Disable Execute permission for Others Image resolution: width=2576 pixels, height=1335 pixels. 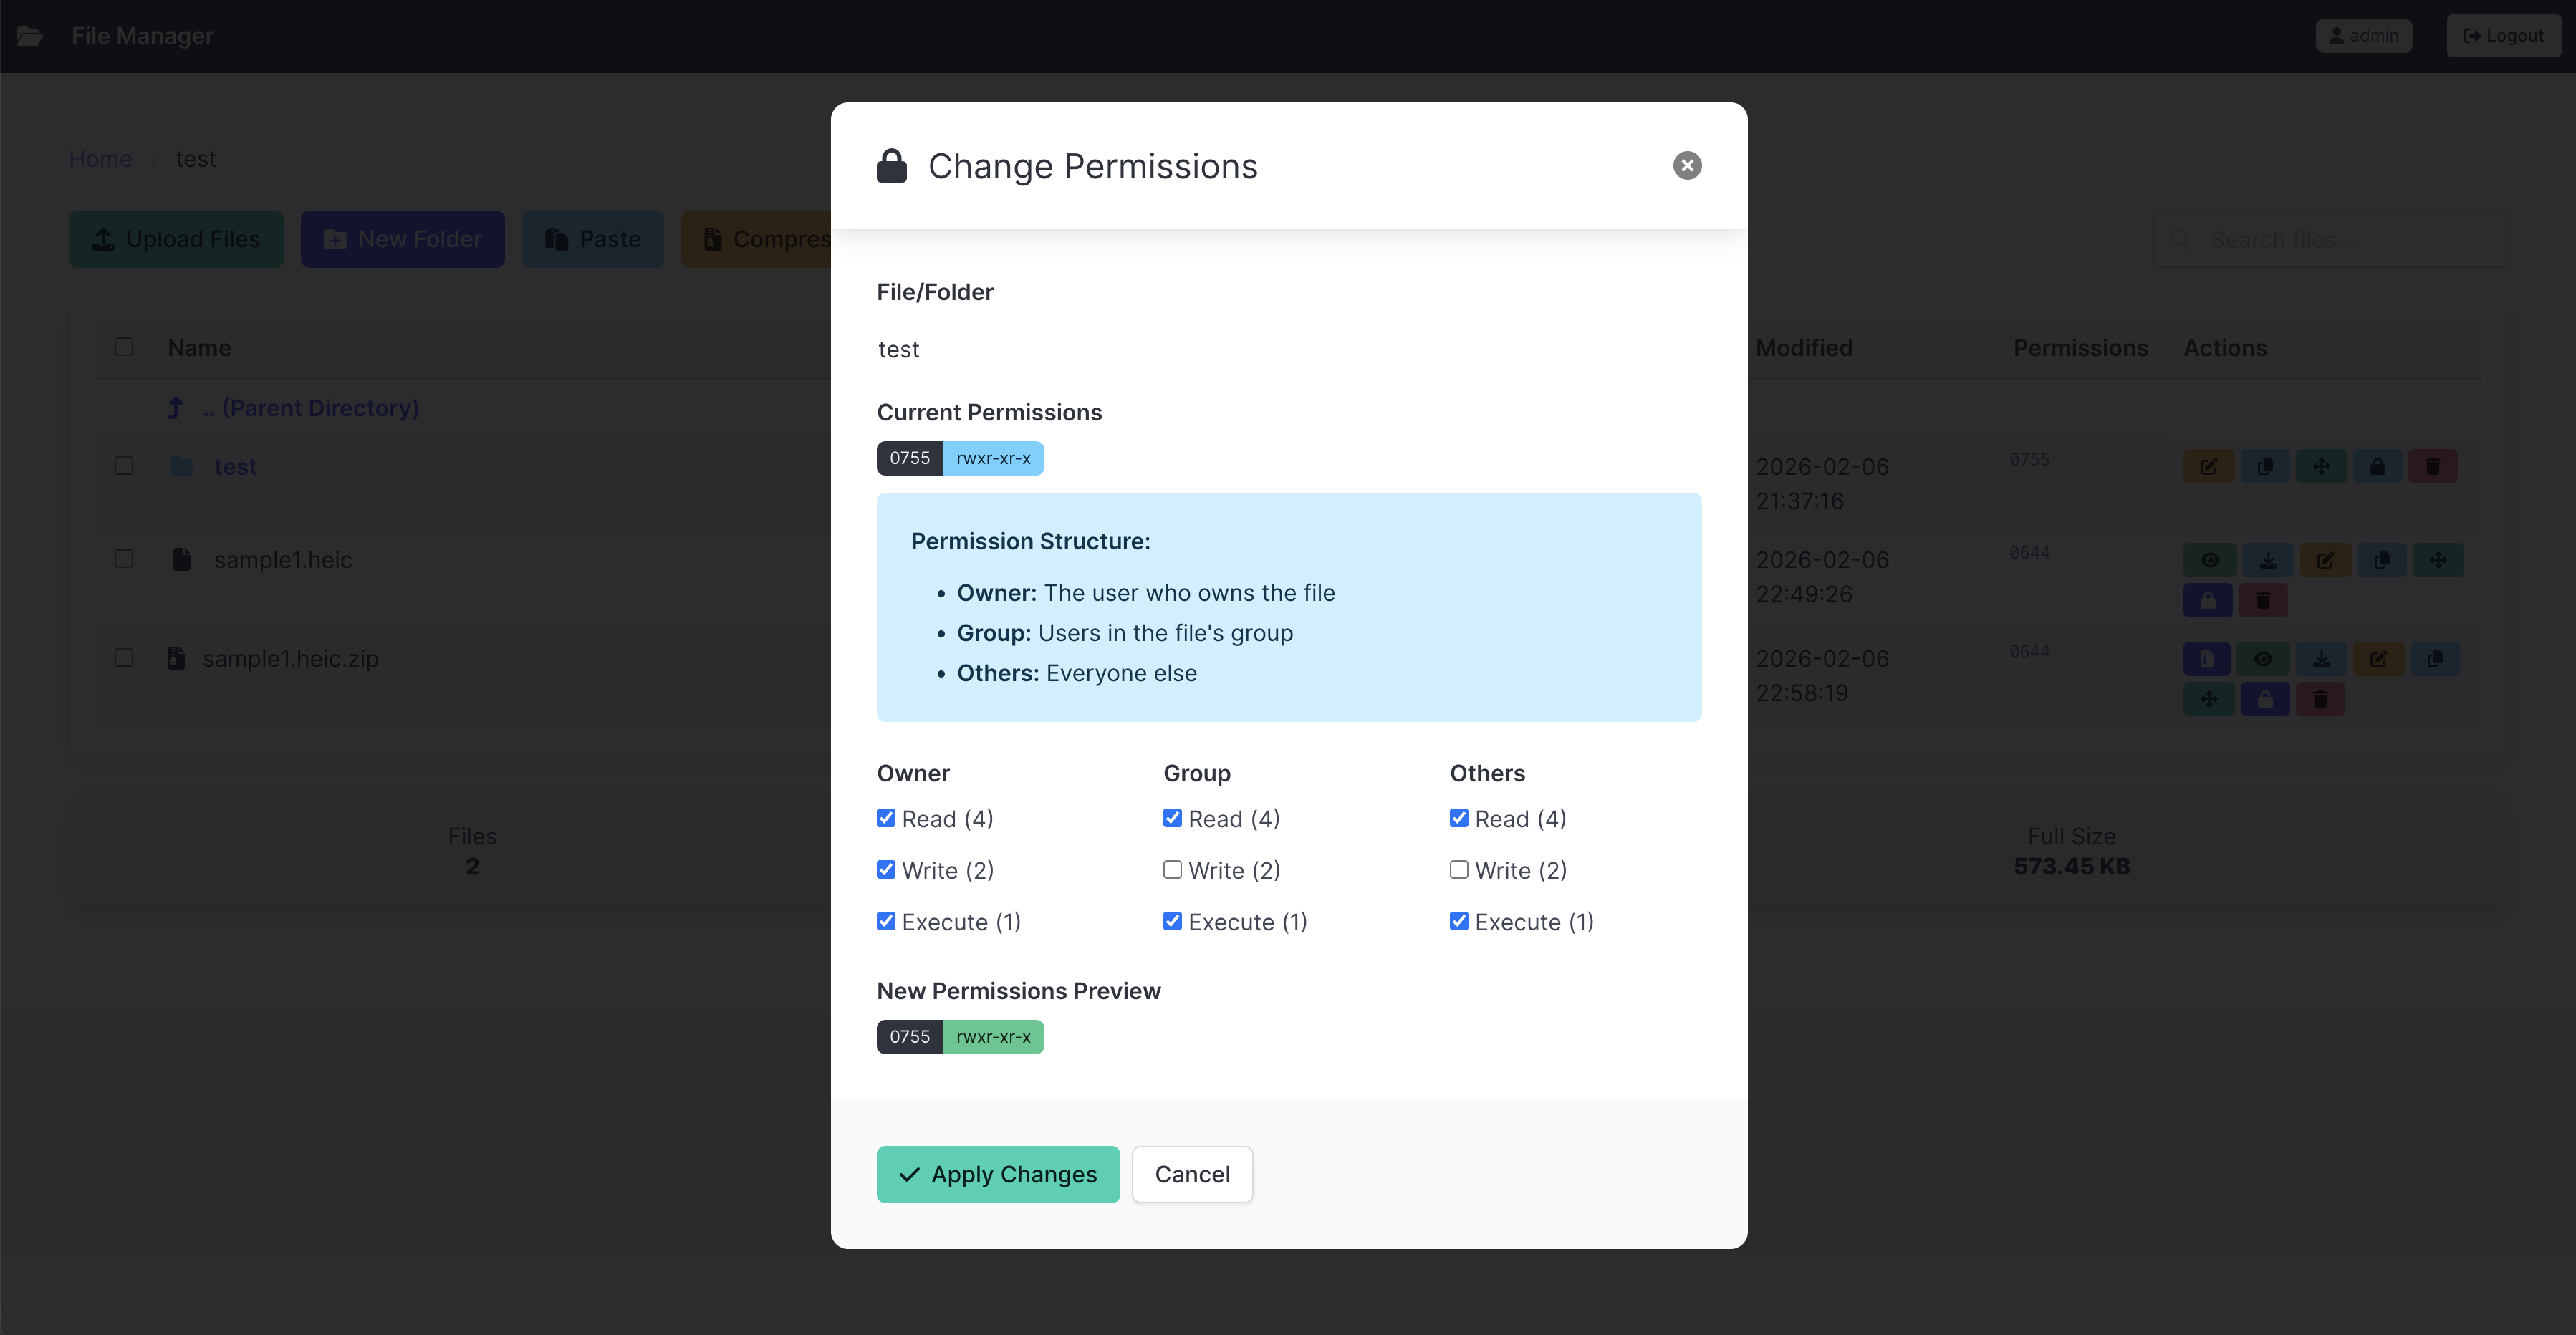click(1458, 921)
